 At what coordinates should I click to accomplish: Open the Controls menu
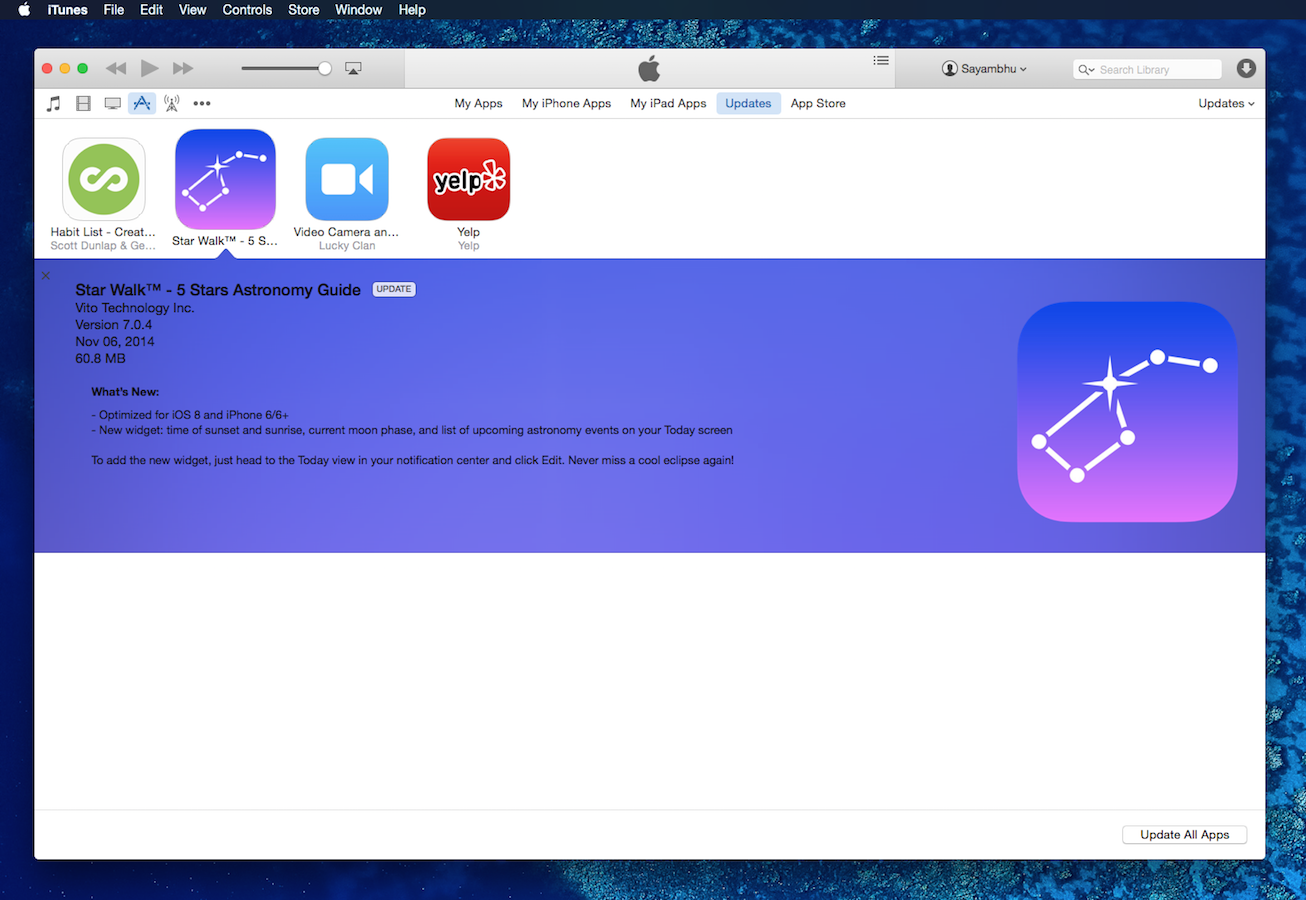247,10
